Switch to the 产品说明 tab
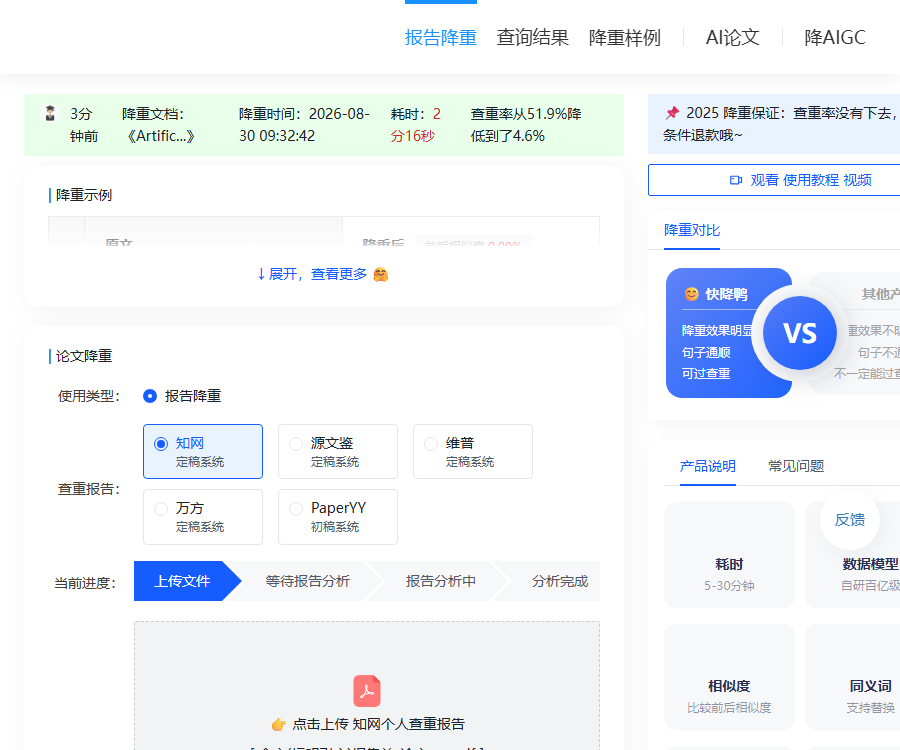 708,466
